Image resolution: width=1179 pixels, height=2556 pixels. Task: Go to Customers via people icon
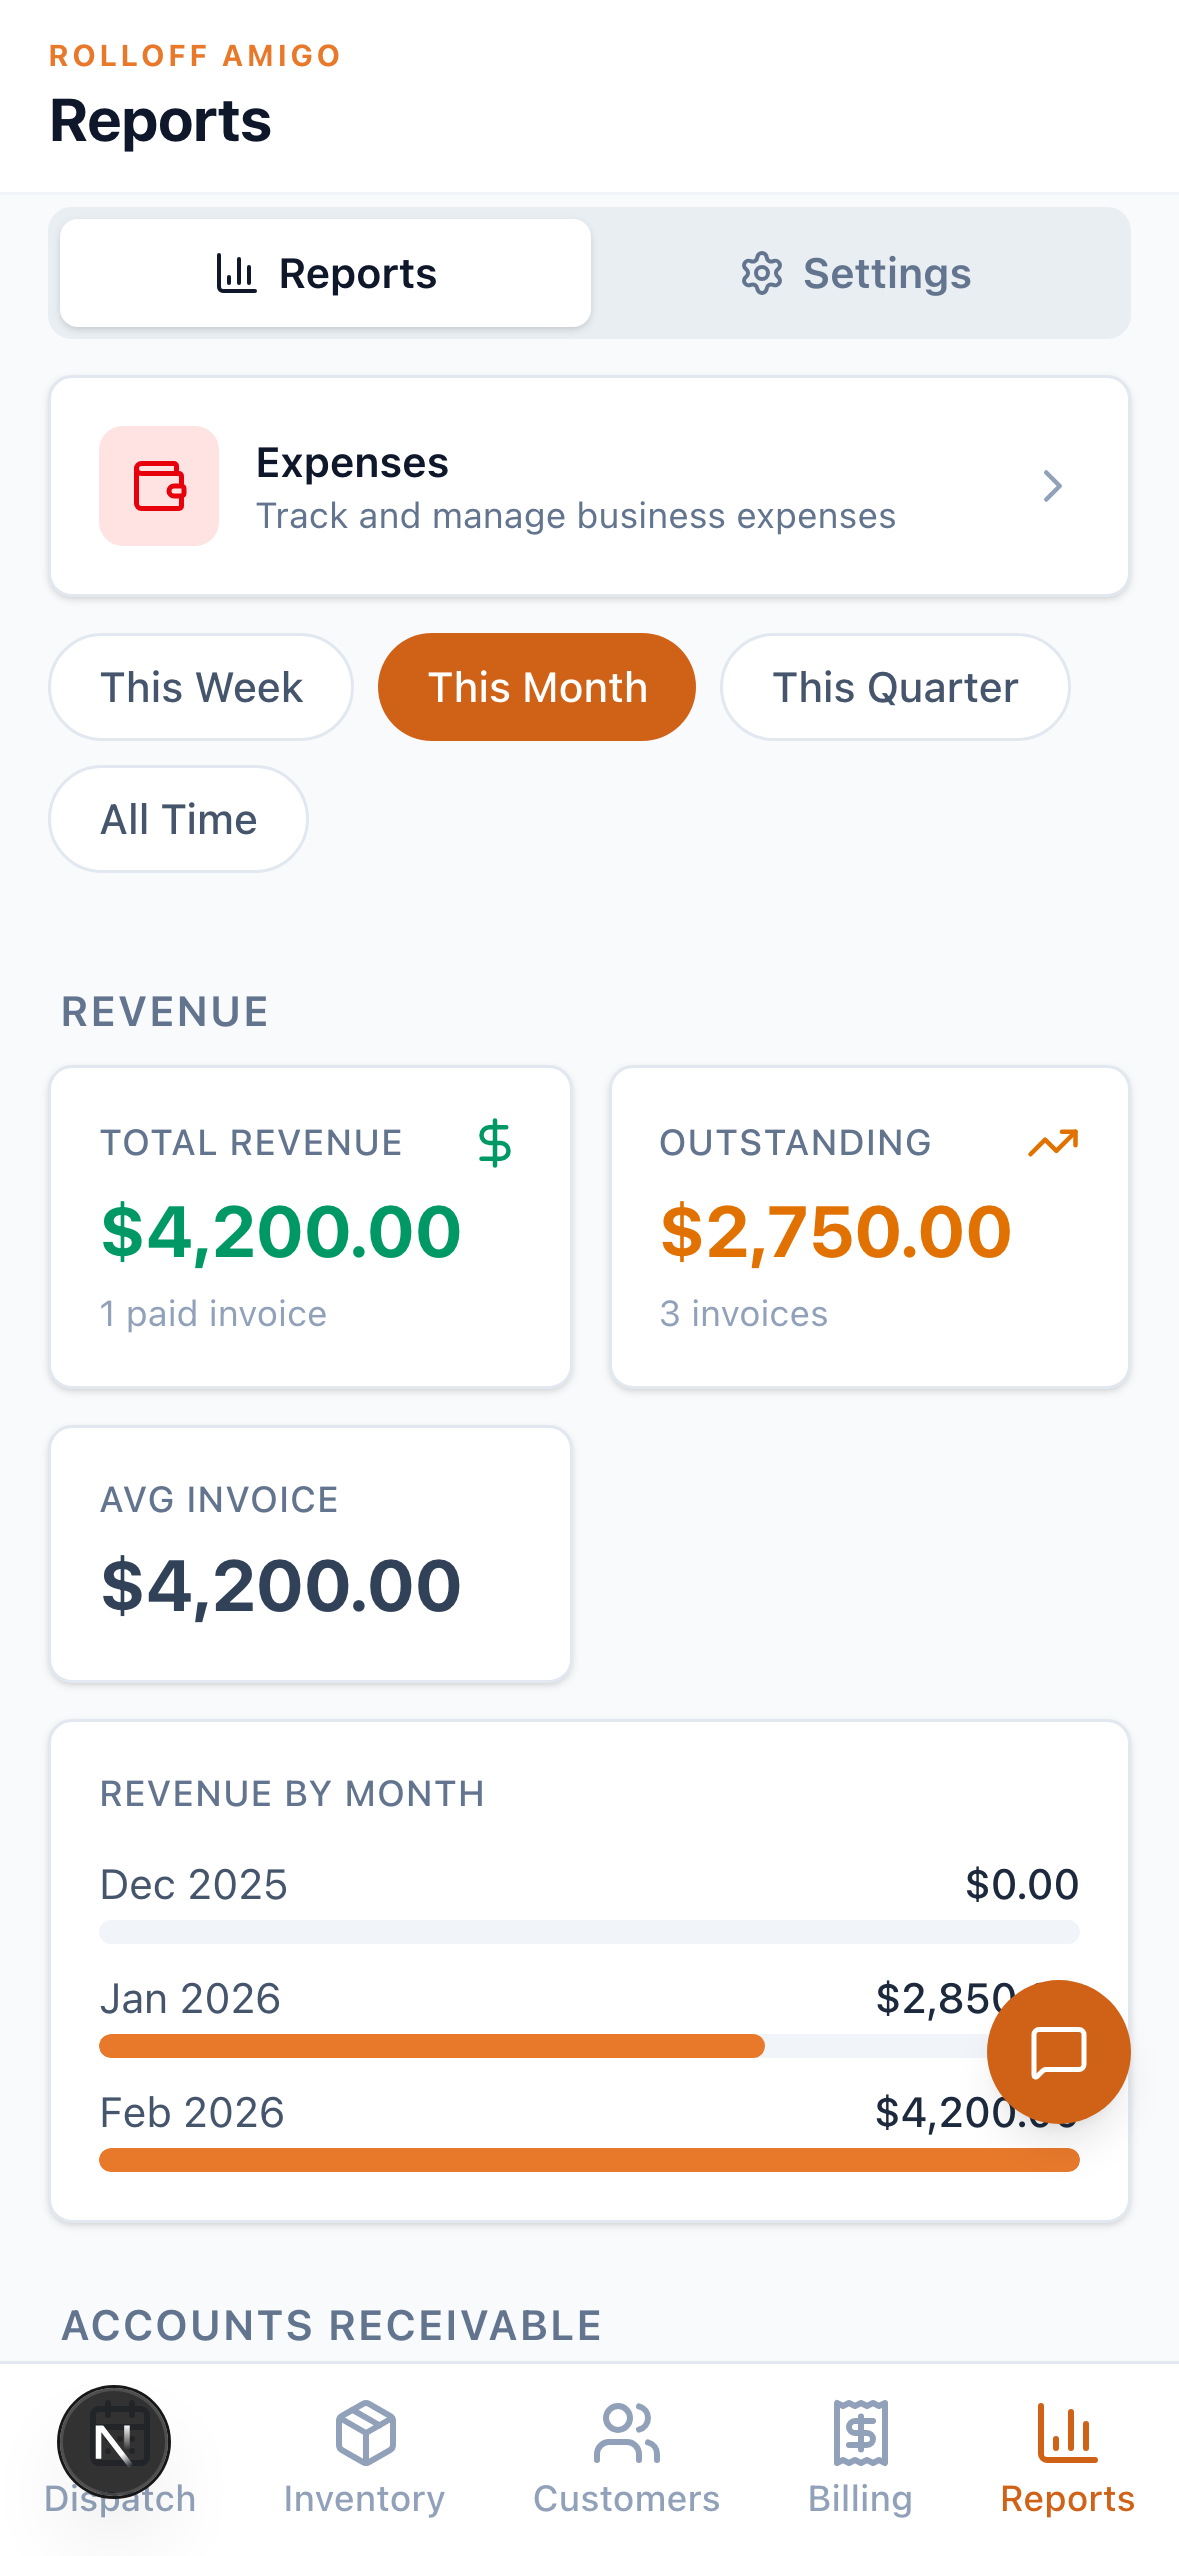[x=626, y=2432]
